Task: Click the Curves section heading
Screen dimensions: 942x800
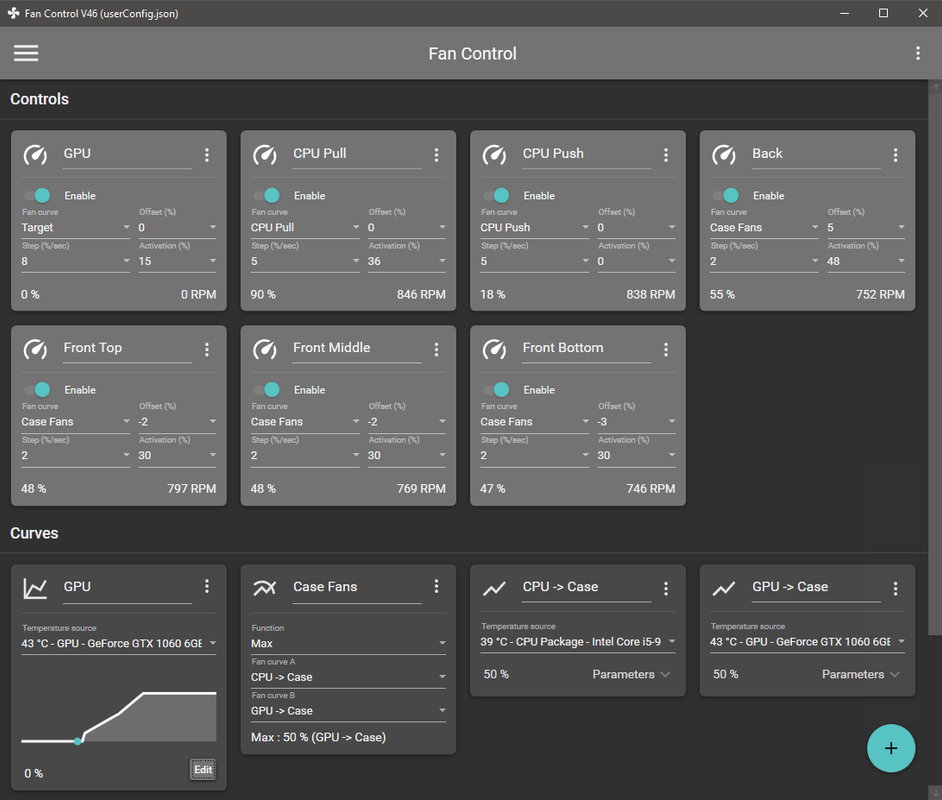Action: point(34,533)
